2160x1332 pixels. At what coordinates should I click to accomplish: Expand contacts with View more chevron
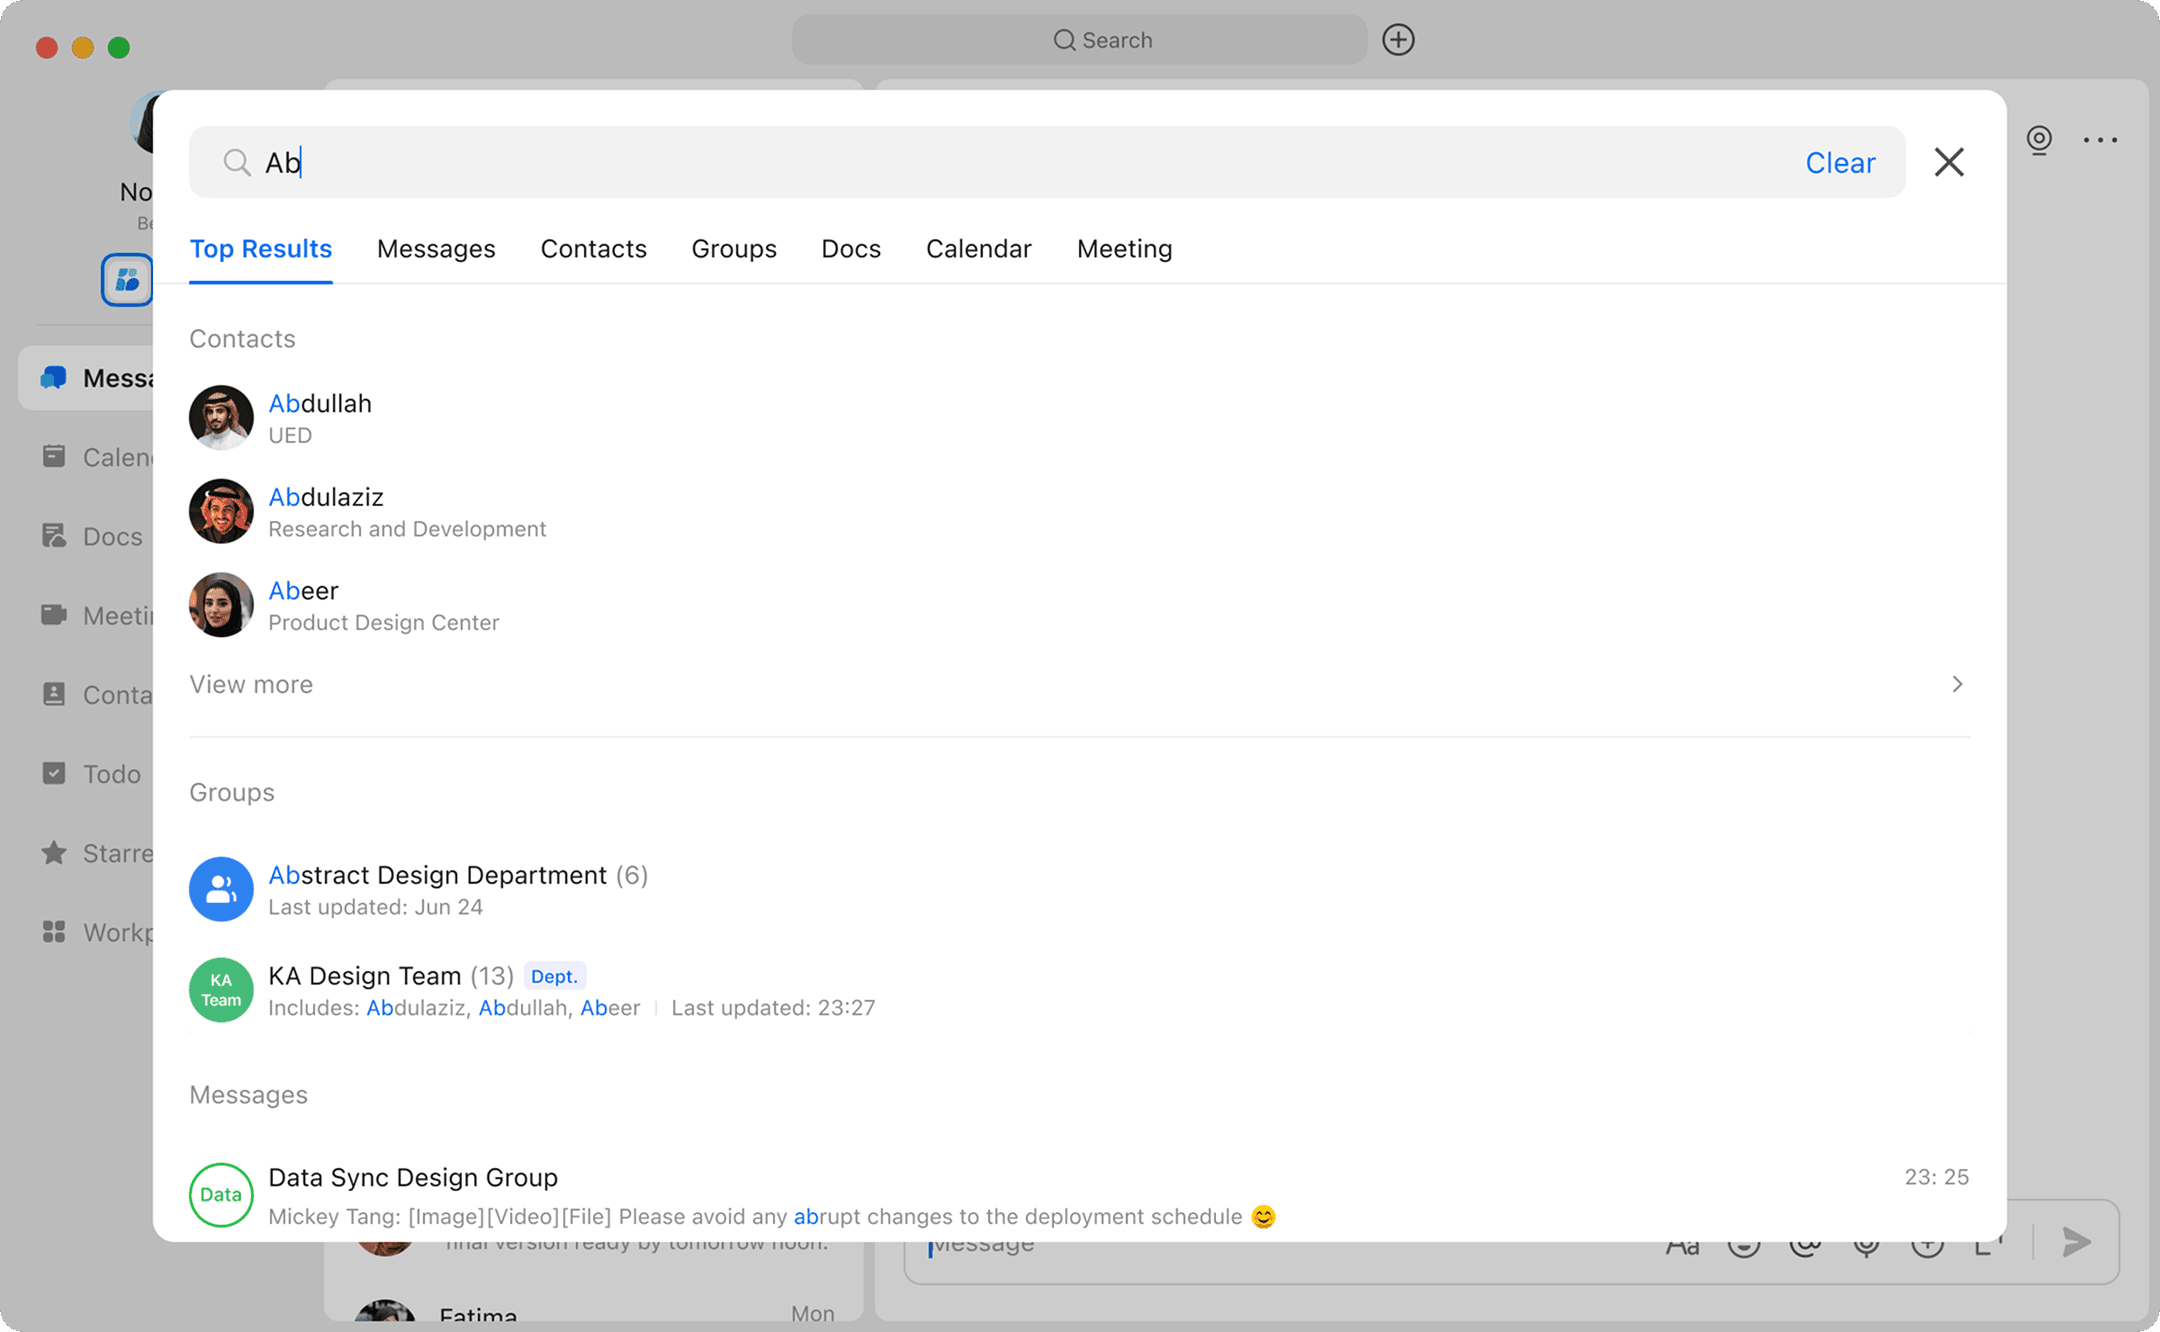pyautogui.click(x=1957, y=684)
